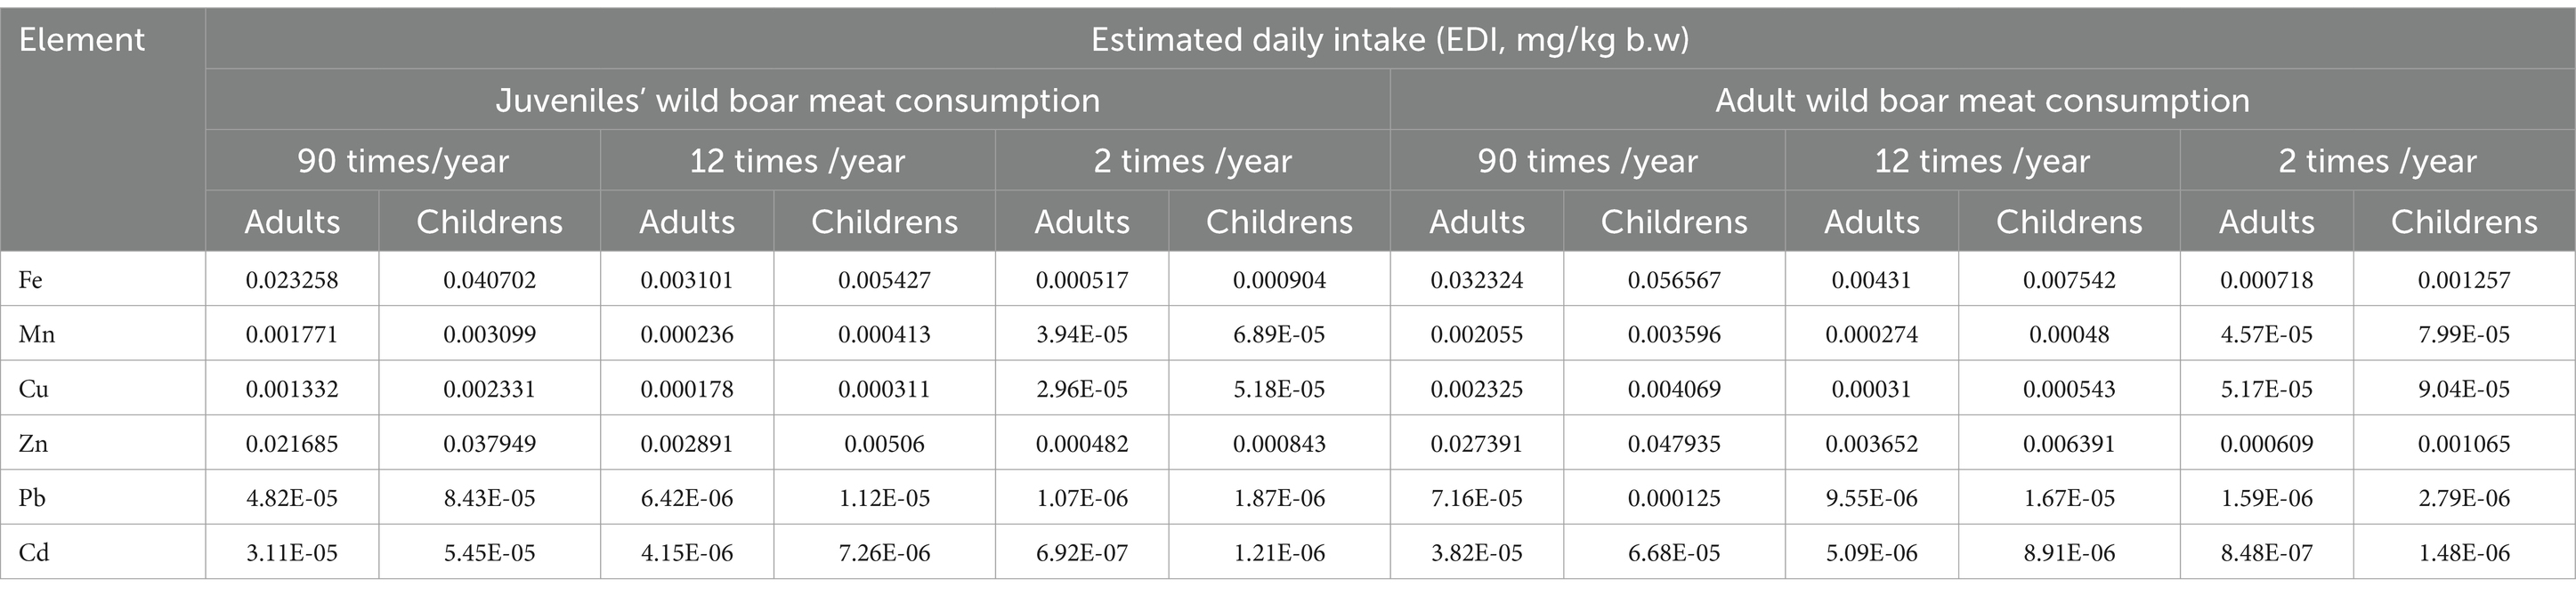Click the cell with value 0.001257
Image resolution: width=2576 pixels, height=595 pixels.
tap(2464, 279)
